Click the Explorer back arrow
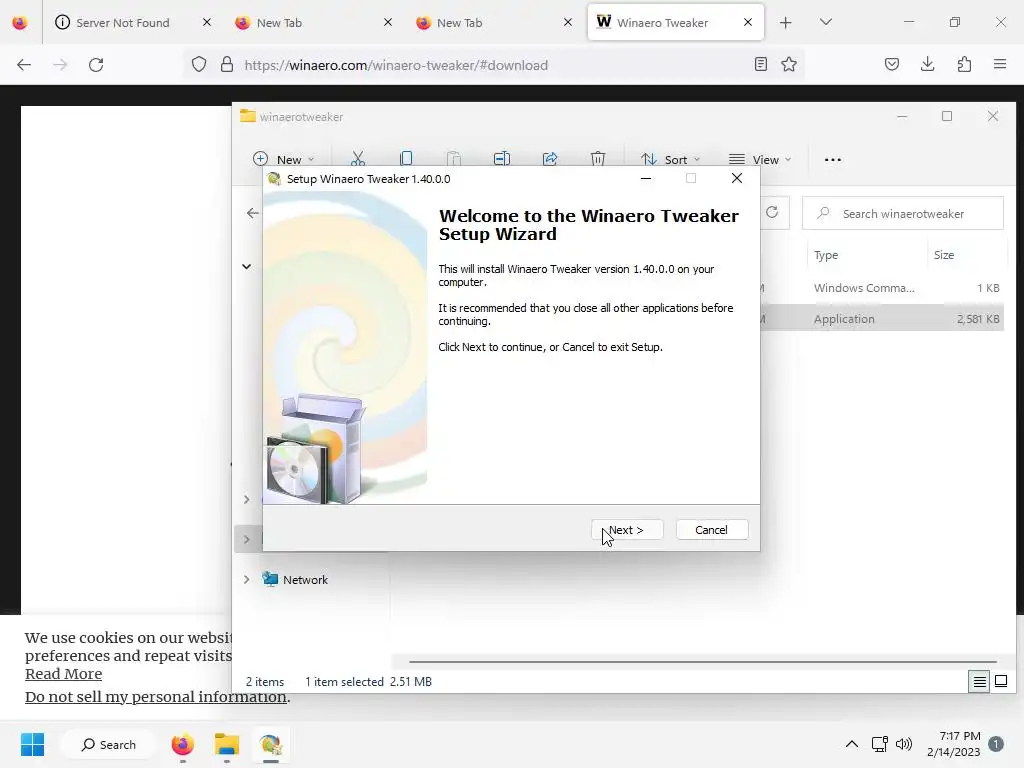The height and width of the screenshot is (768, 1024). pyautogui.click(x=253, y=213)
